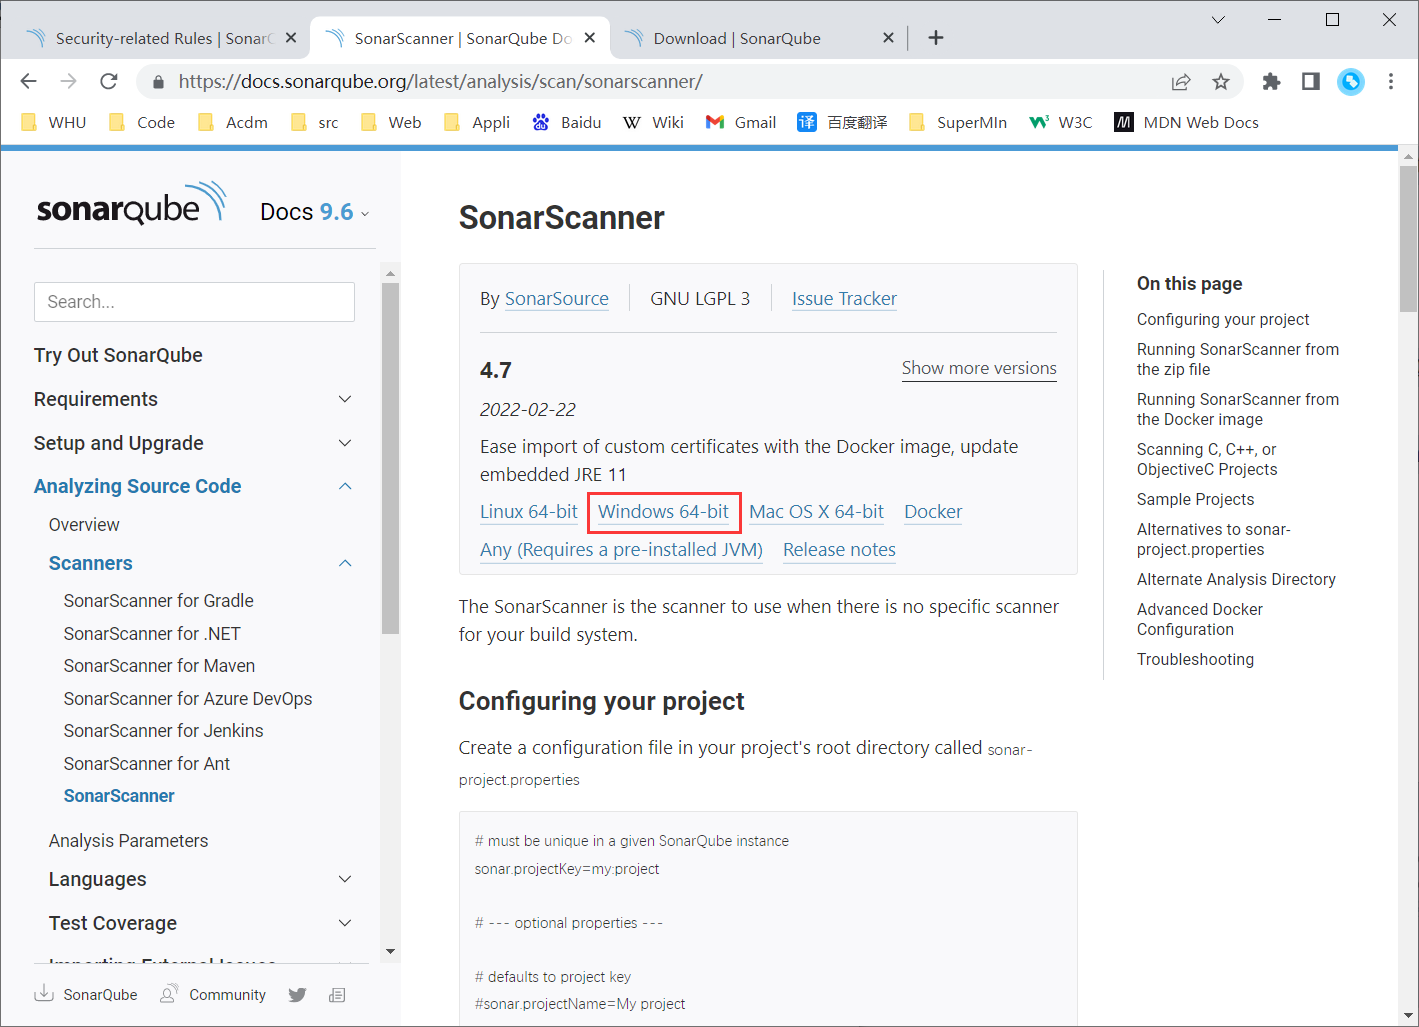The image size is (1419, 1027).
Task: Open the Twitter bird icon
Action: [x=297, y=995]
